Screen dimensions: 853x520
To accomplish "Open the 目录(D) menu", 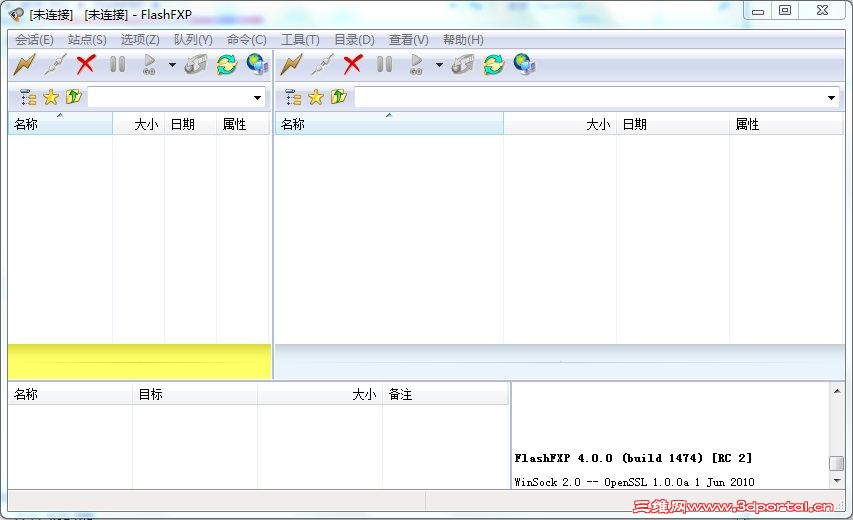I will [x=354, y=40].
